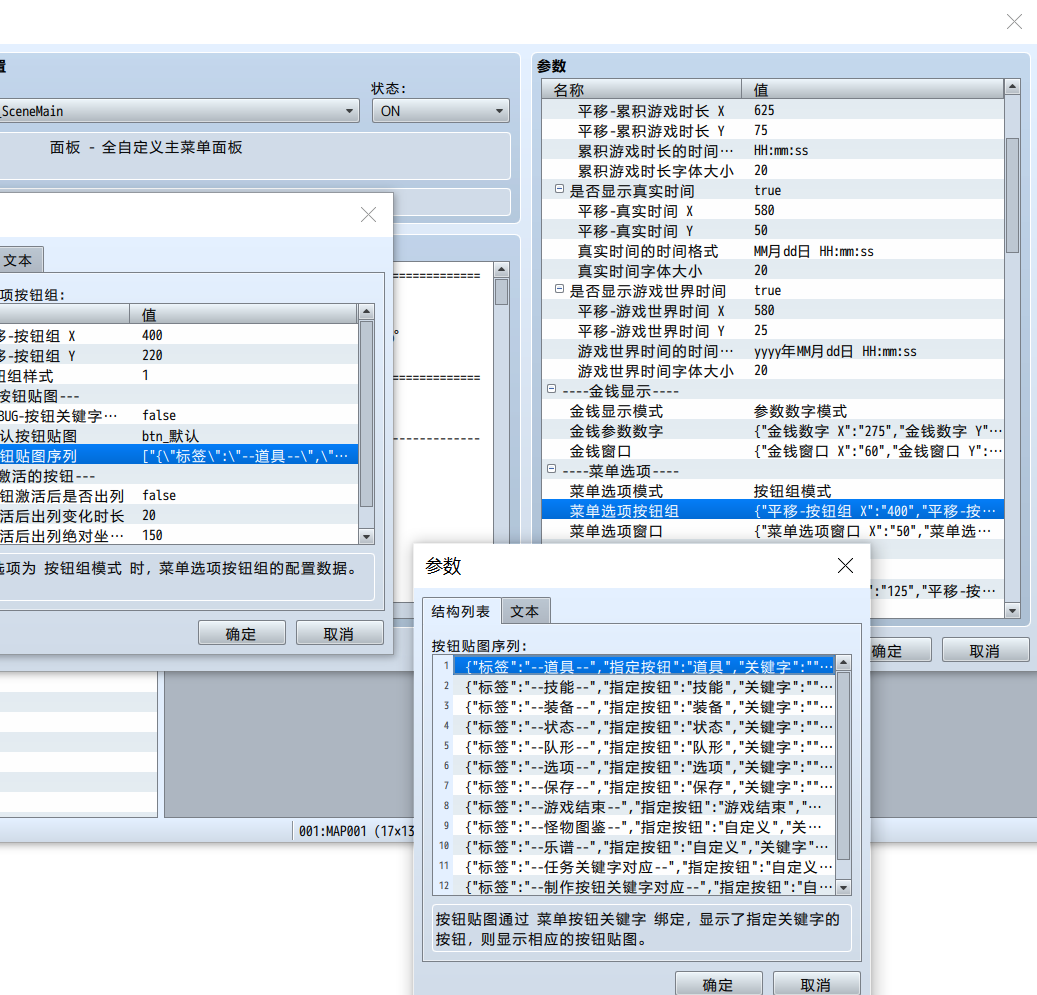Select 平移-游戏世界时间 Y row

pyautogui.click(x=772, y=330)
